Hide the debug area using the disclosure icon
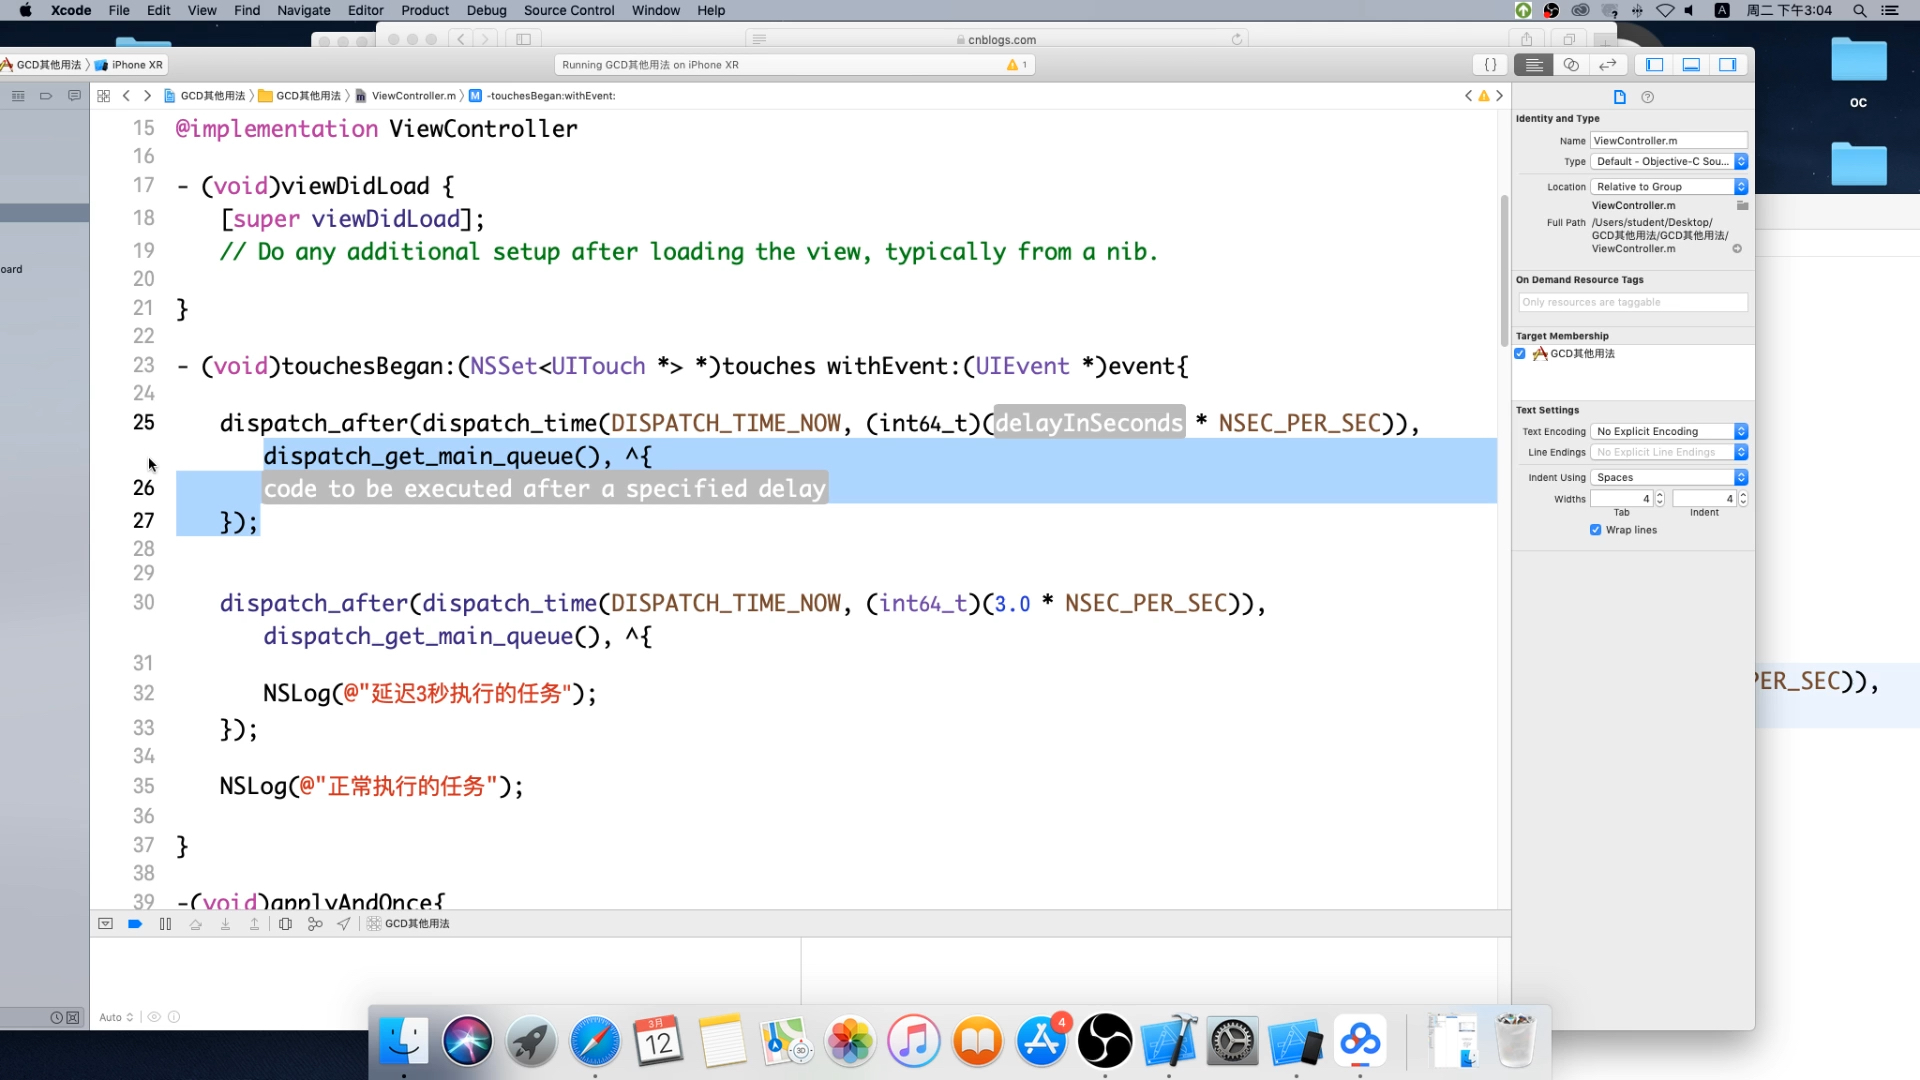1920x1080 pixels. [x=105, y=924]
